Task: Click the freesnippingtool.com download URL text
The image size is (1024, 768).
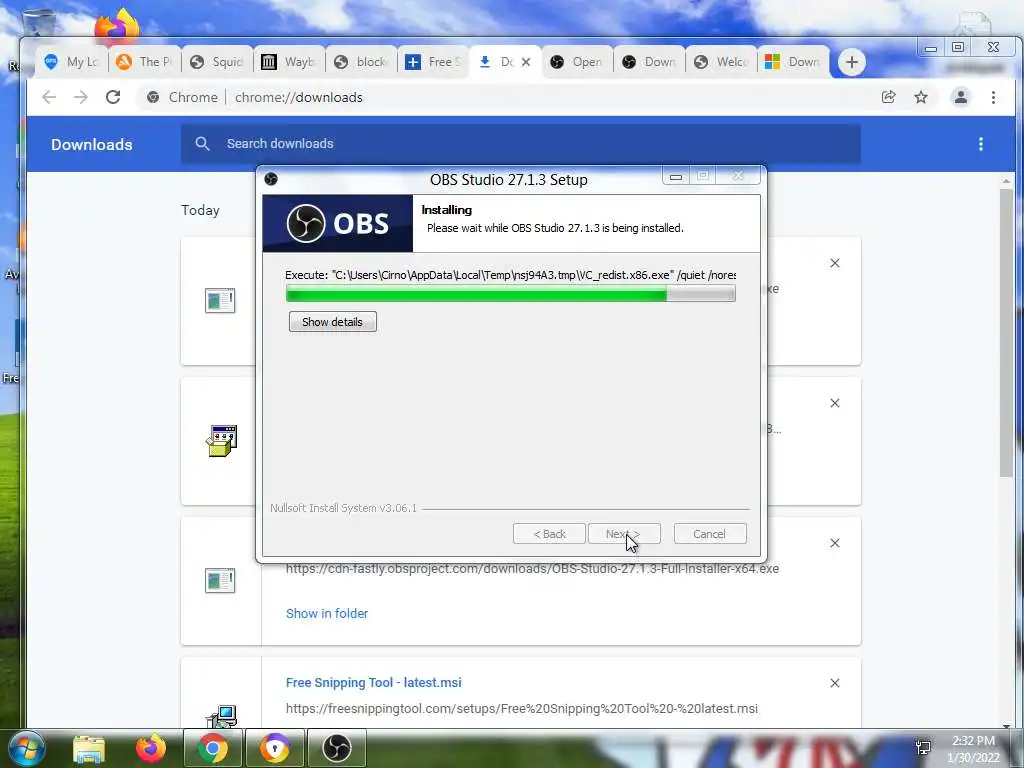Action: click(522, 709)
